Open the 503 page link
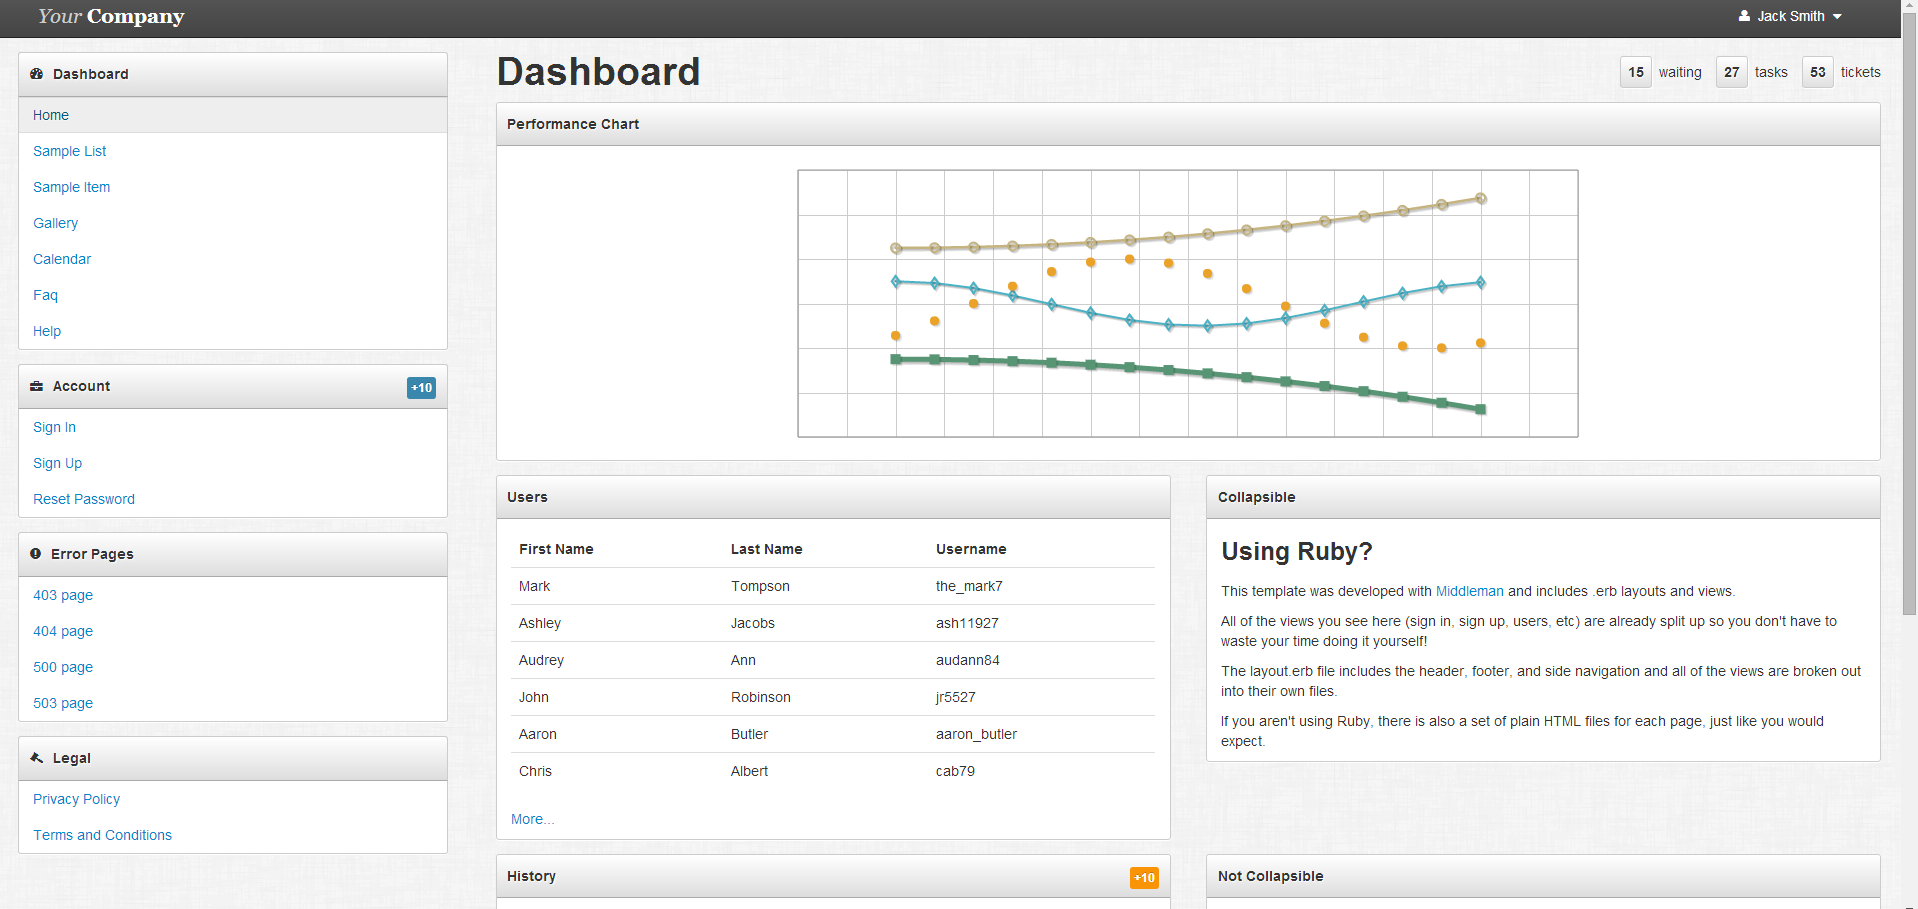The height and width of the screenshot is (909, 1918). coord(63,703)
